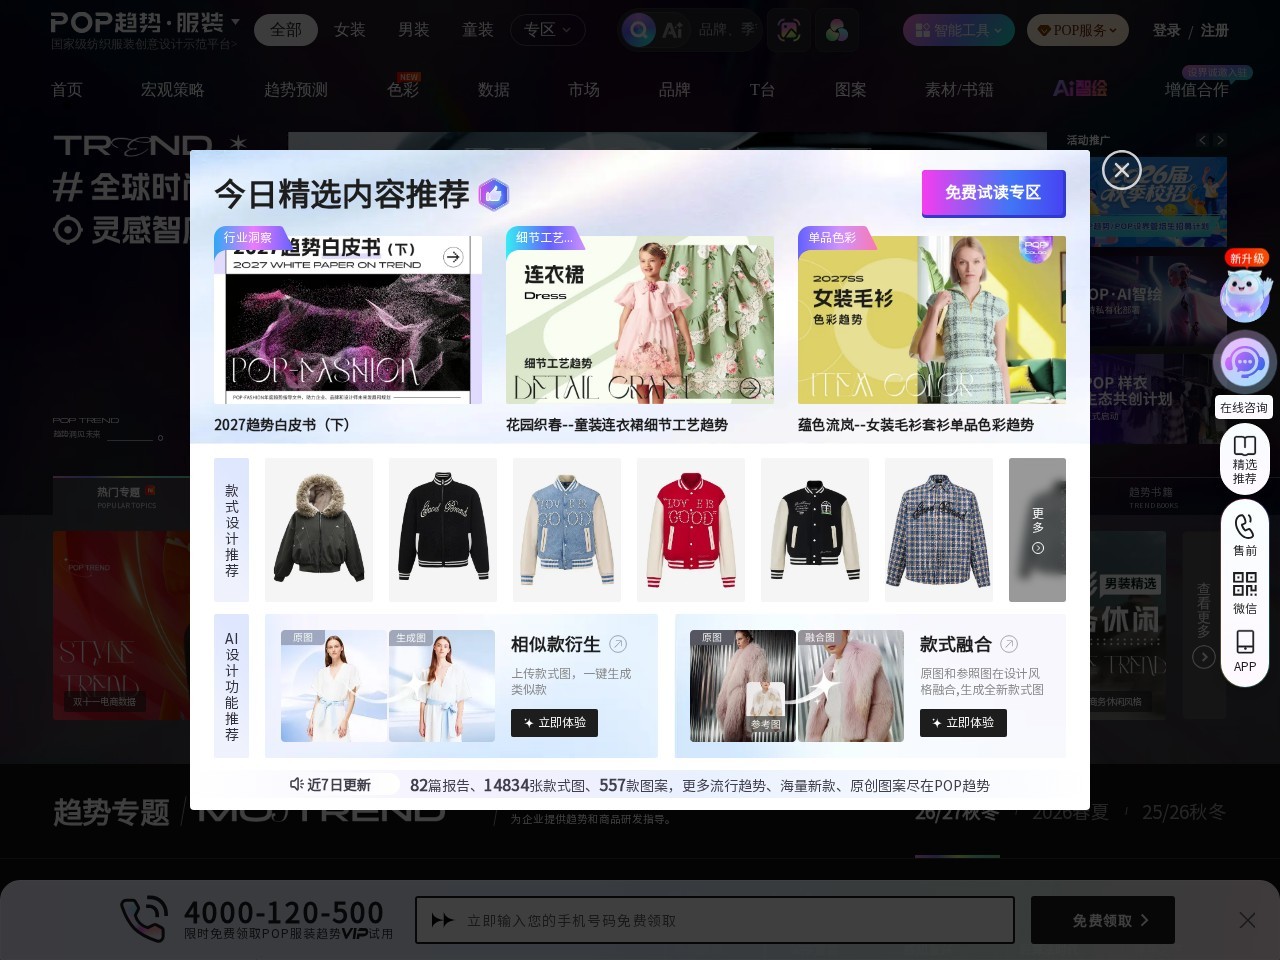The height and width of the screenshot is (960, 1280).
Task: Expand the POP服务 dropdown
Action: coord(1077,30)
